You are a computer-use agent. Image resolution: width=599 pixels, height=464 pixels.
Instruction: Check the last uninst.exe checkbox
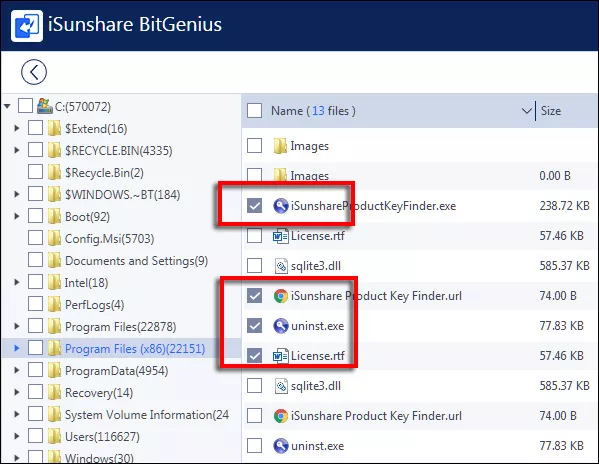pos(254,446)
